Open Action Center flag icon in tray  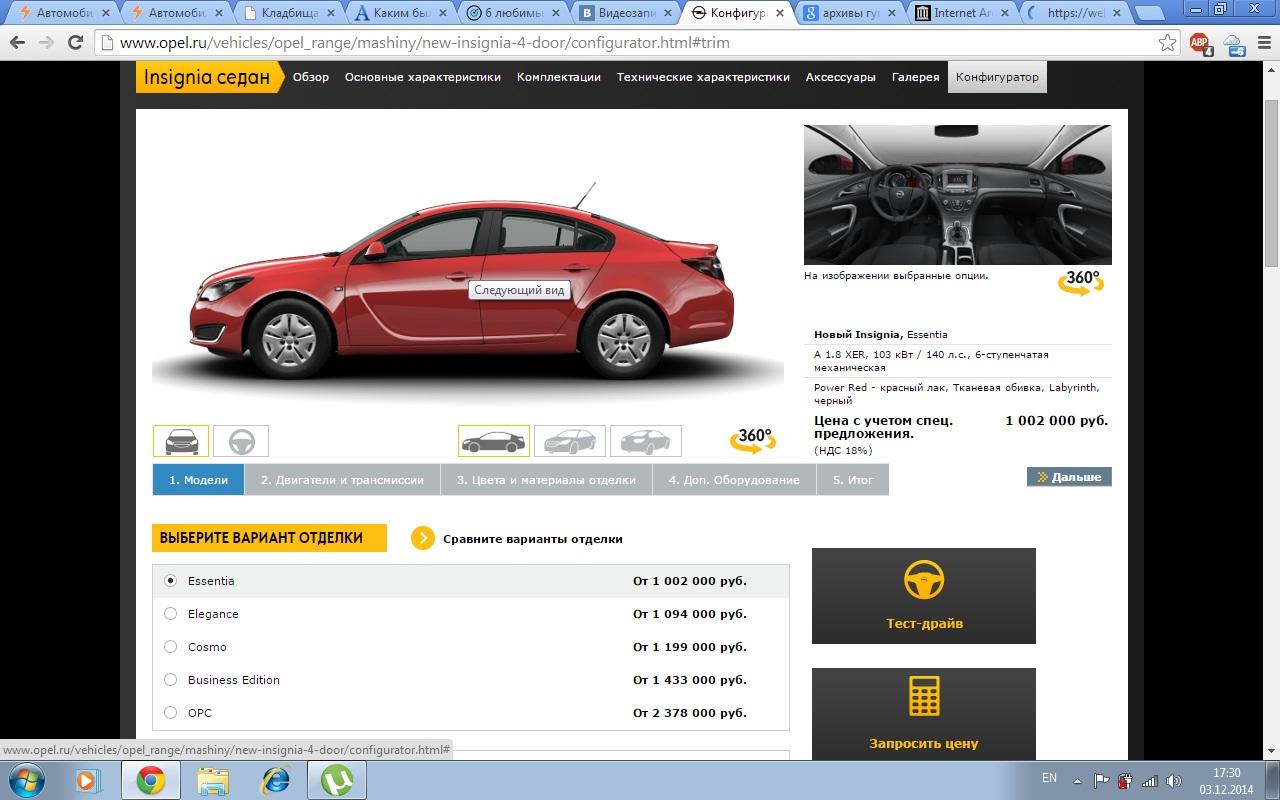1101,780
